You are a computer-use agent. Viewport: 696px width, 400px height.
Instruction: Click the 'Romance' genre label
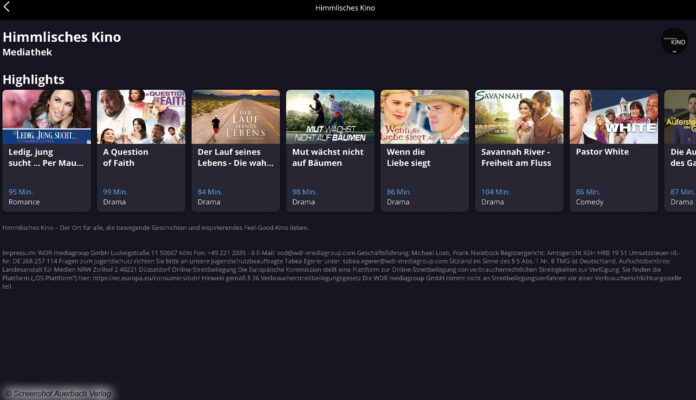24,202
